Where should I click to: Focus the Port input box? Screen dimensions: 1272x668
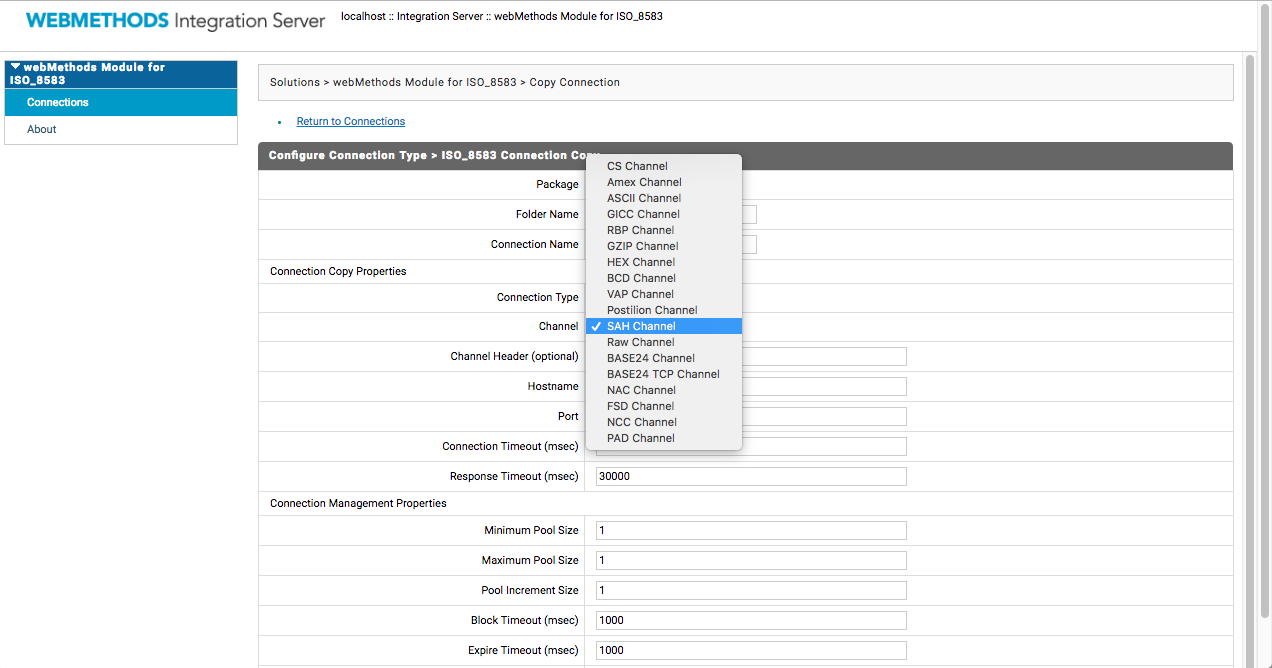pos(824,416)
